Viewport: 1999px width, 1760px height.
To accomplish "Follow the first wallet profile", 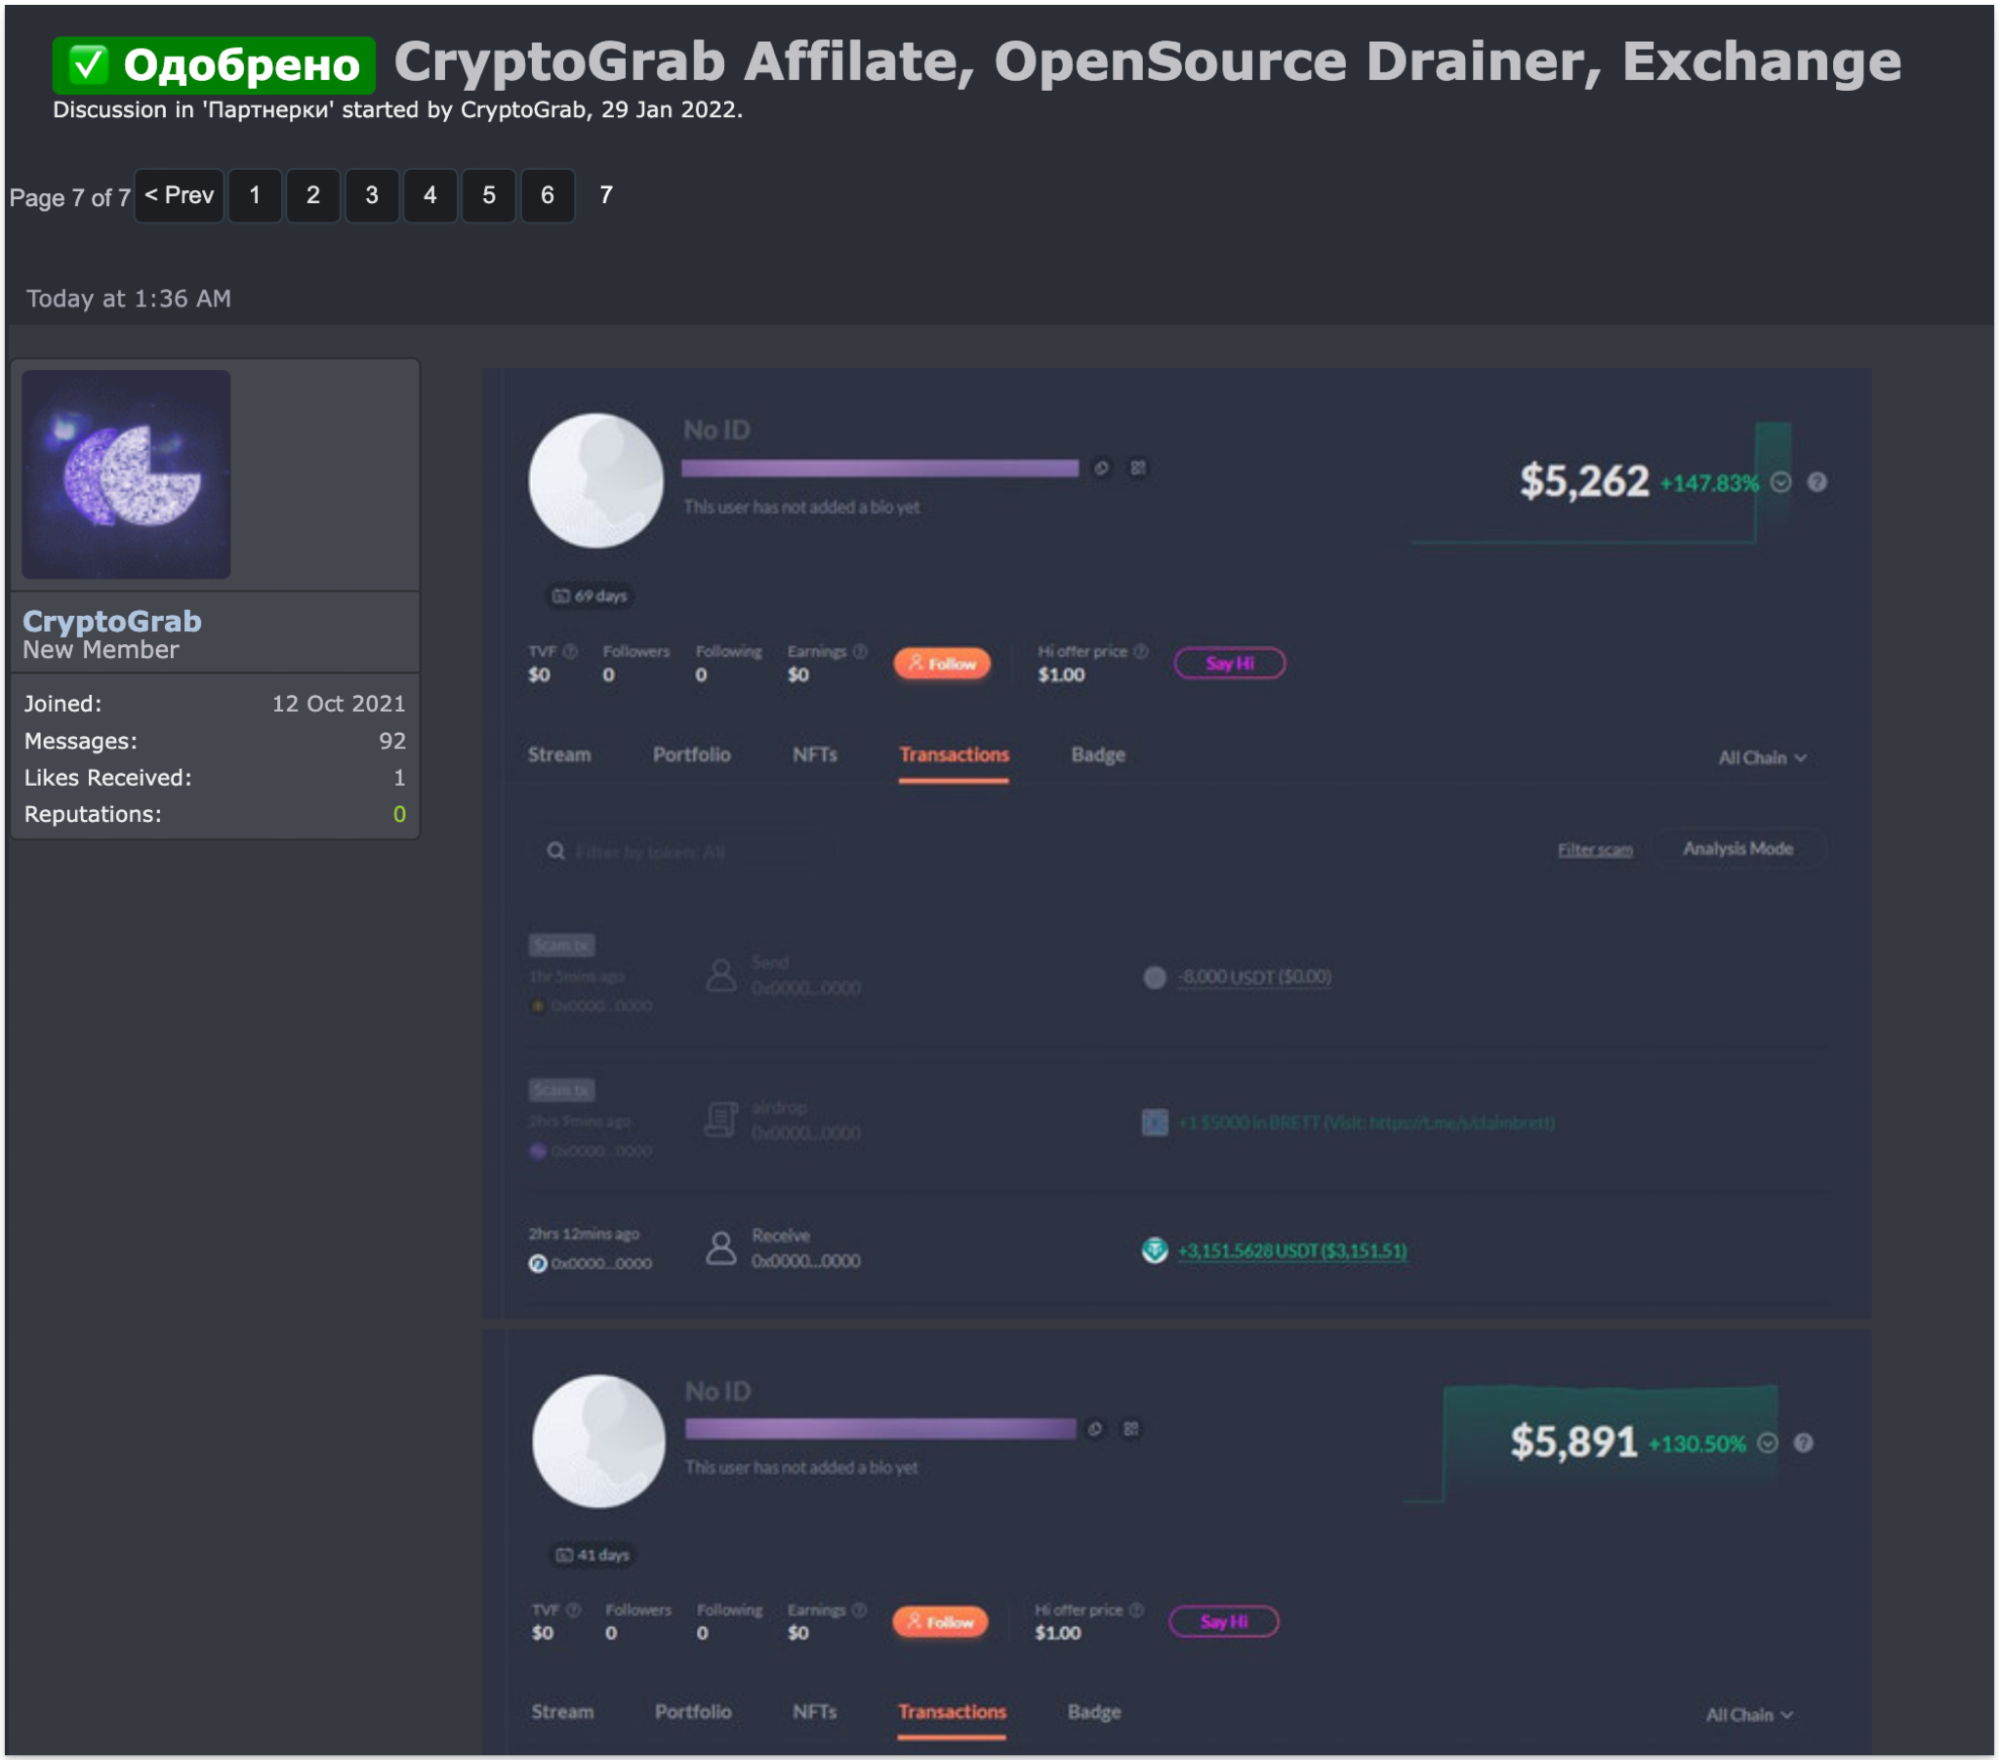I will click(x=942, y=663).
